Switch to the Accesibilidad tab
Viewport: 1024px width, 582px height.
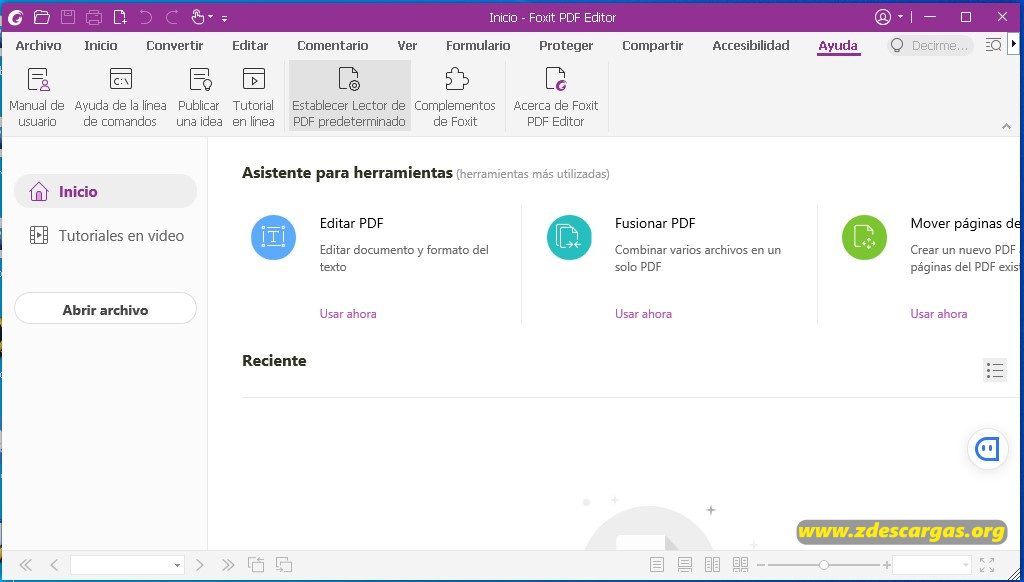751,46
